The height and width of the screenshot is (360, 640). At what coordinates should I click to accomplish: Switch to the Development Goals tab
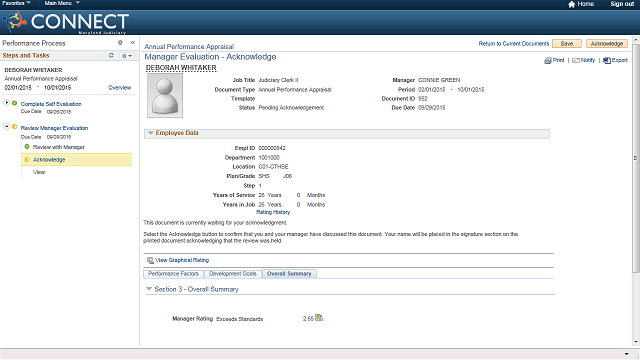(x=233, y=274)
